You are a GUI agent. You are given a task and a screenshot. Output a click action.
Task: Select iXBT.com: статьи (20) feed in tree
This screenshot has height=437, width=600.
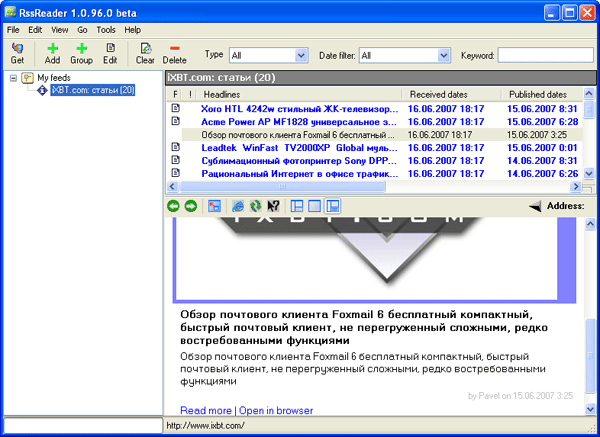(x=93, y=90)
